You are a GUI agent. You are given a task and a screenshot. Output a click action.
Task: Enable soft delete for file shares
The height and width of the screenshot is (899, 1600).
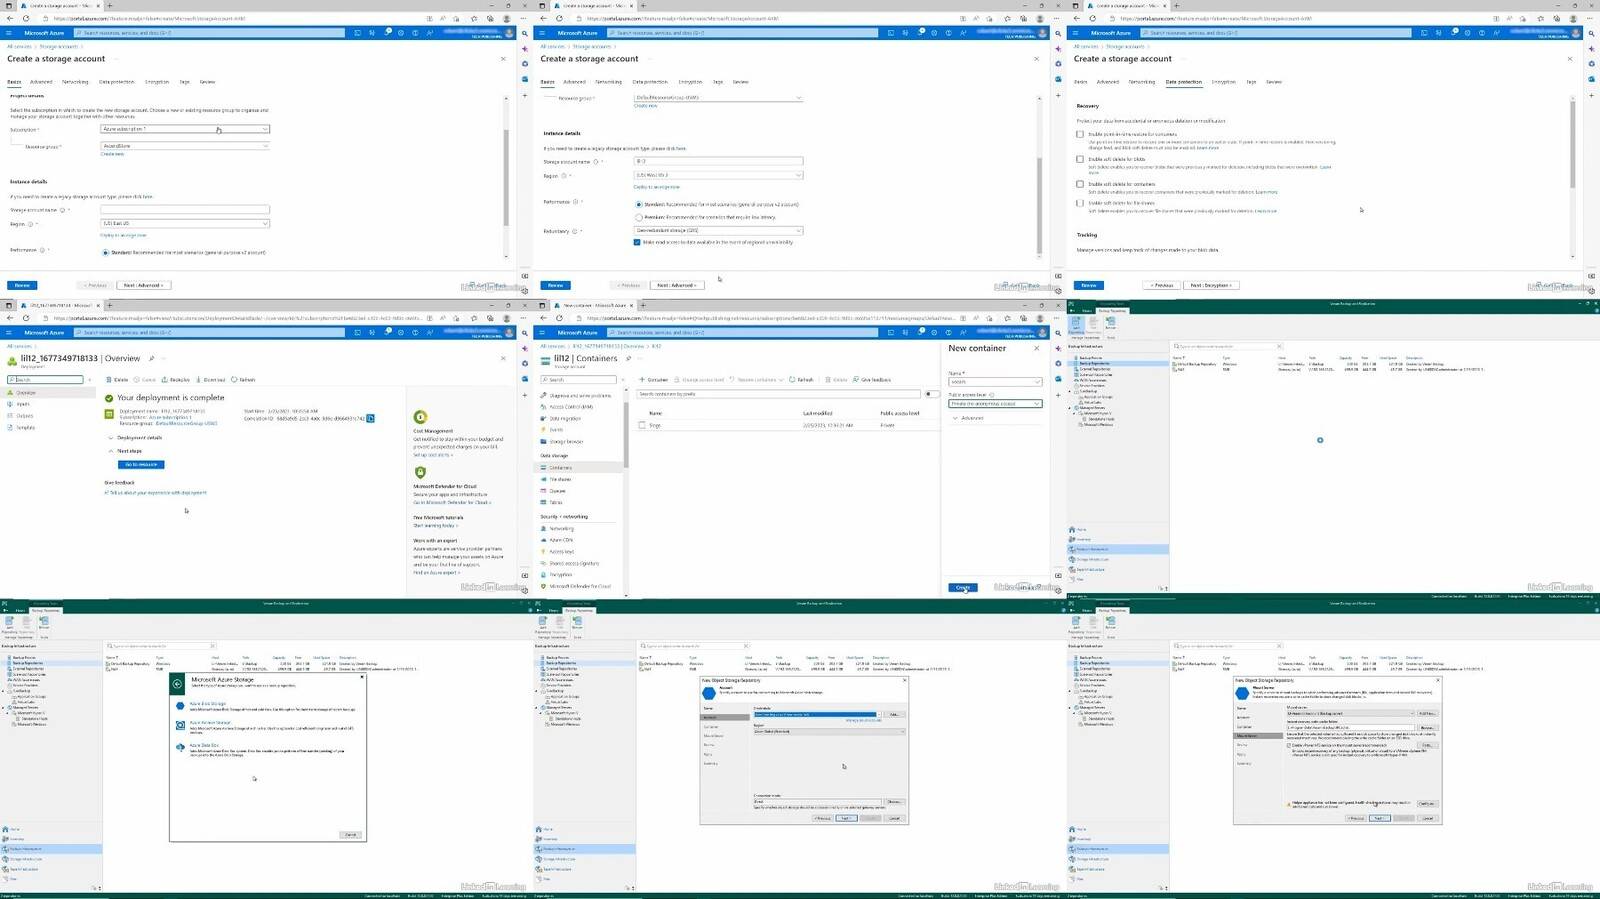(x=1080, y=203)
